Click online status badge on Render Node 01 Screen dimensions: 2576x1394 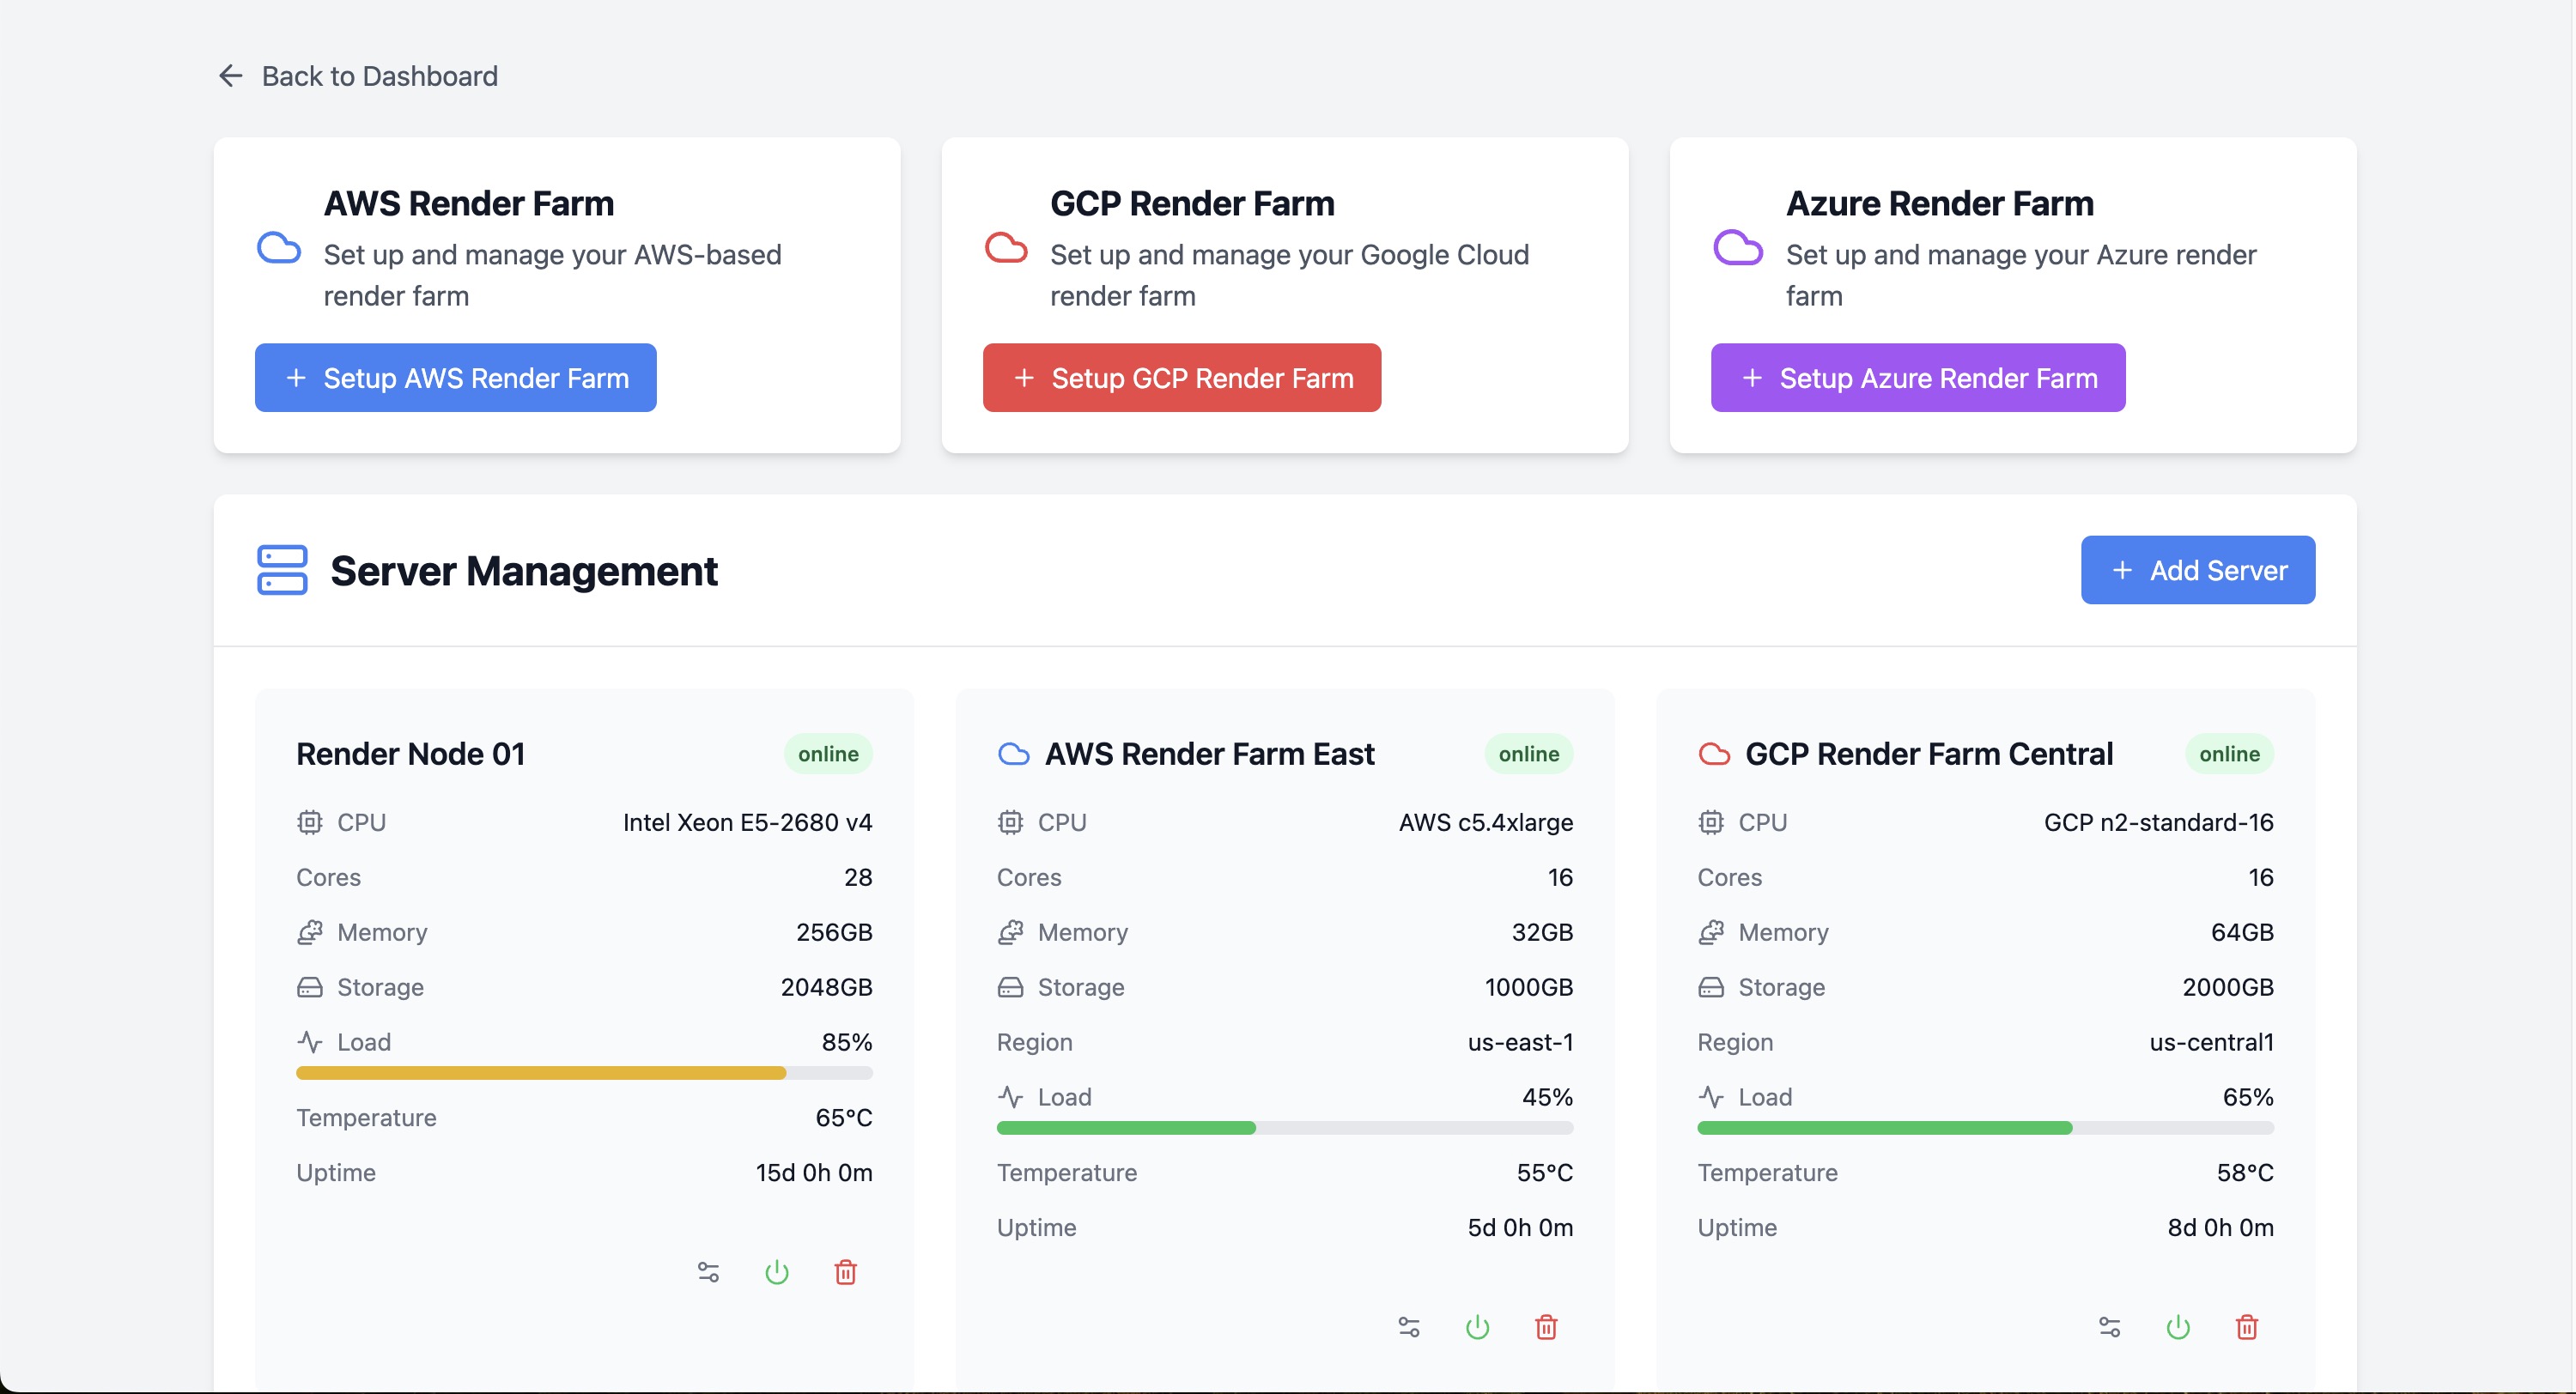tap(828, 754)
